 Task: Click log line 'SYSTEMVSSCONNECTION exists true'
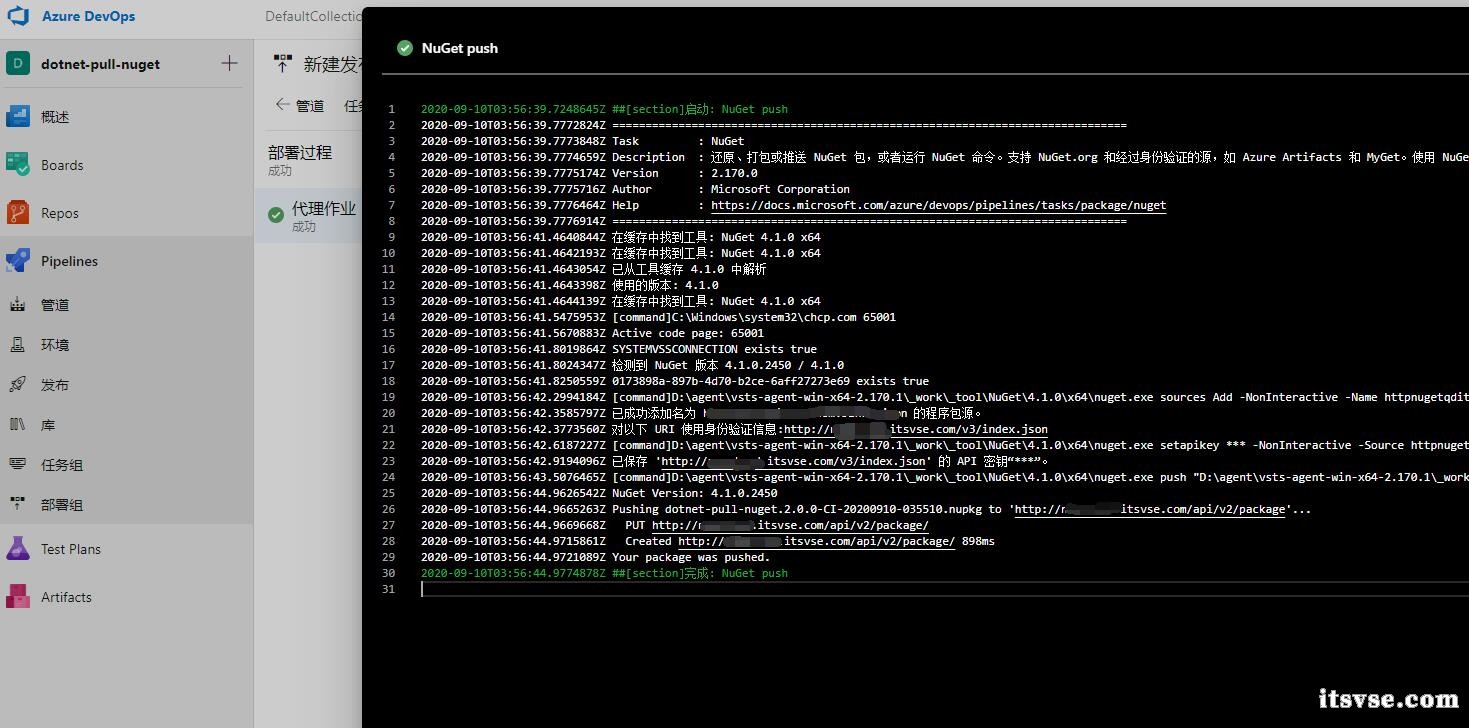tap(714, 349)
